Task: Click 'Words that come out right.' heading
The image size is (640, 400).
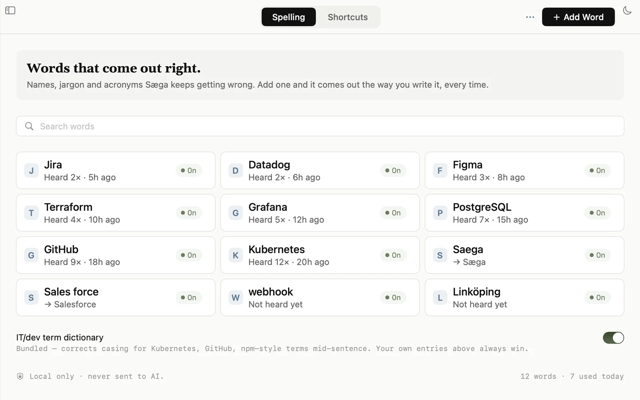Action: pos(113,68)
